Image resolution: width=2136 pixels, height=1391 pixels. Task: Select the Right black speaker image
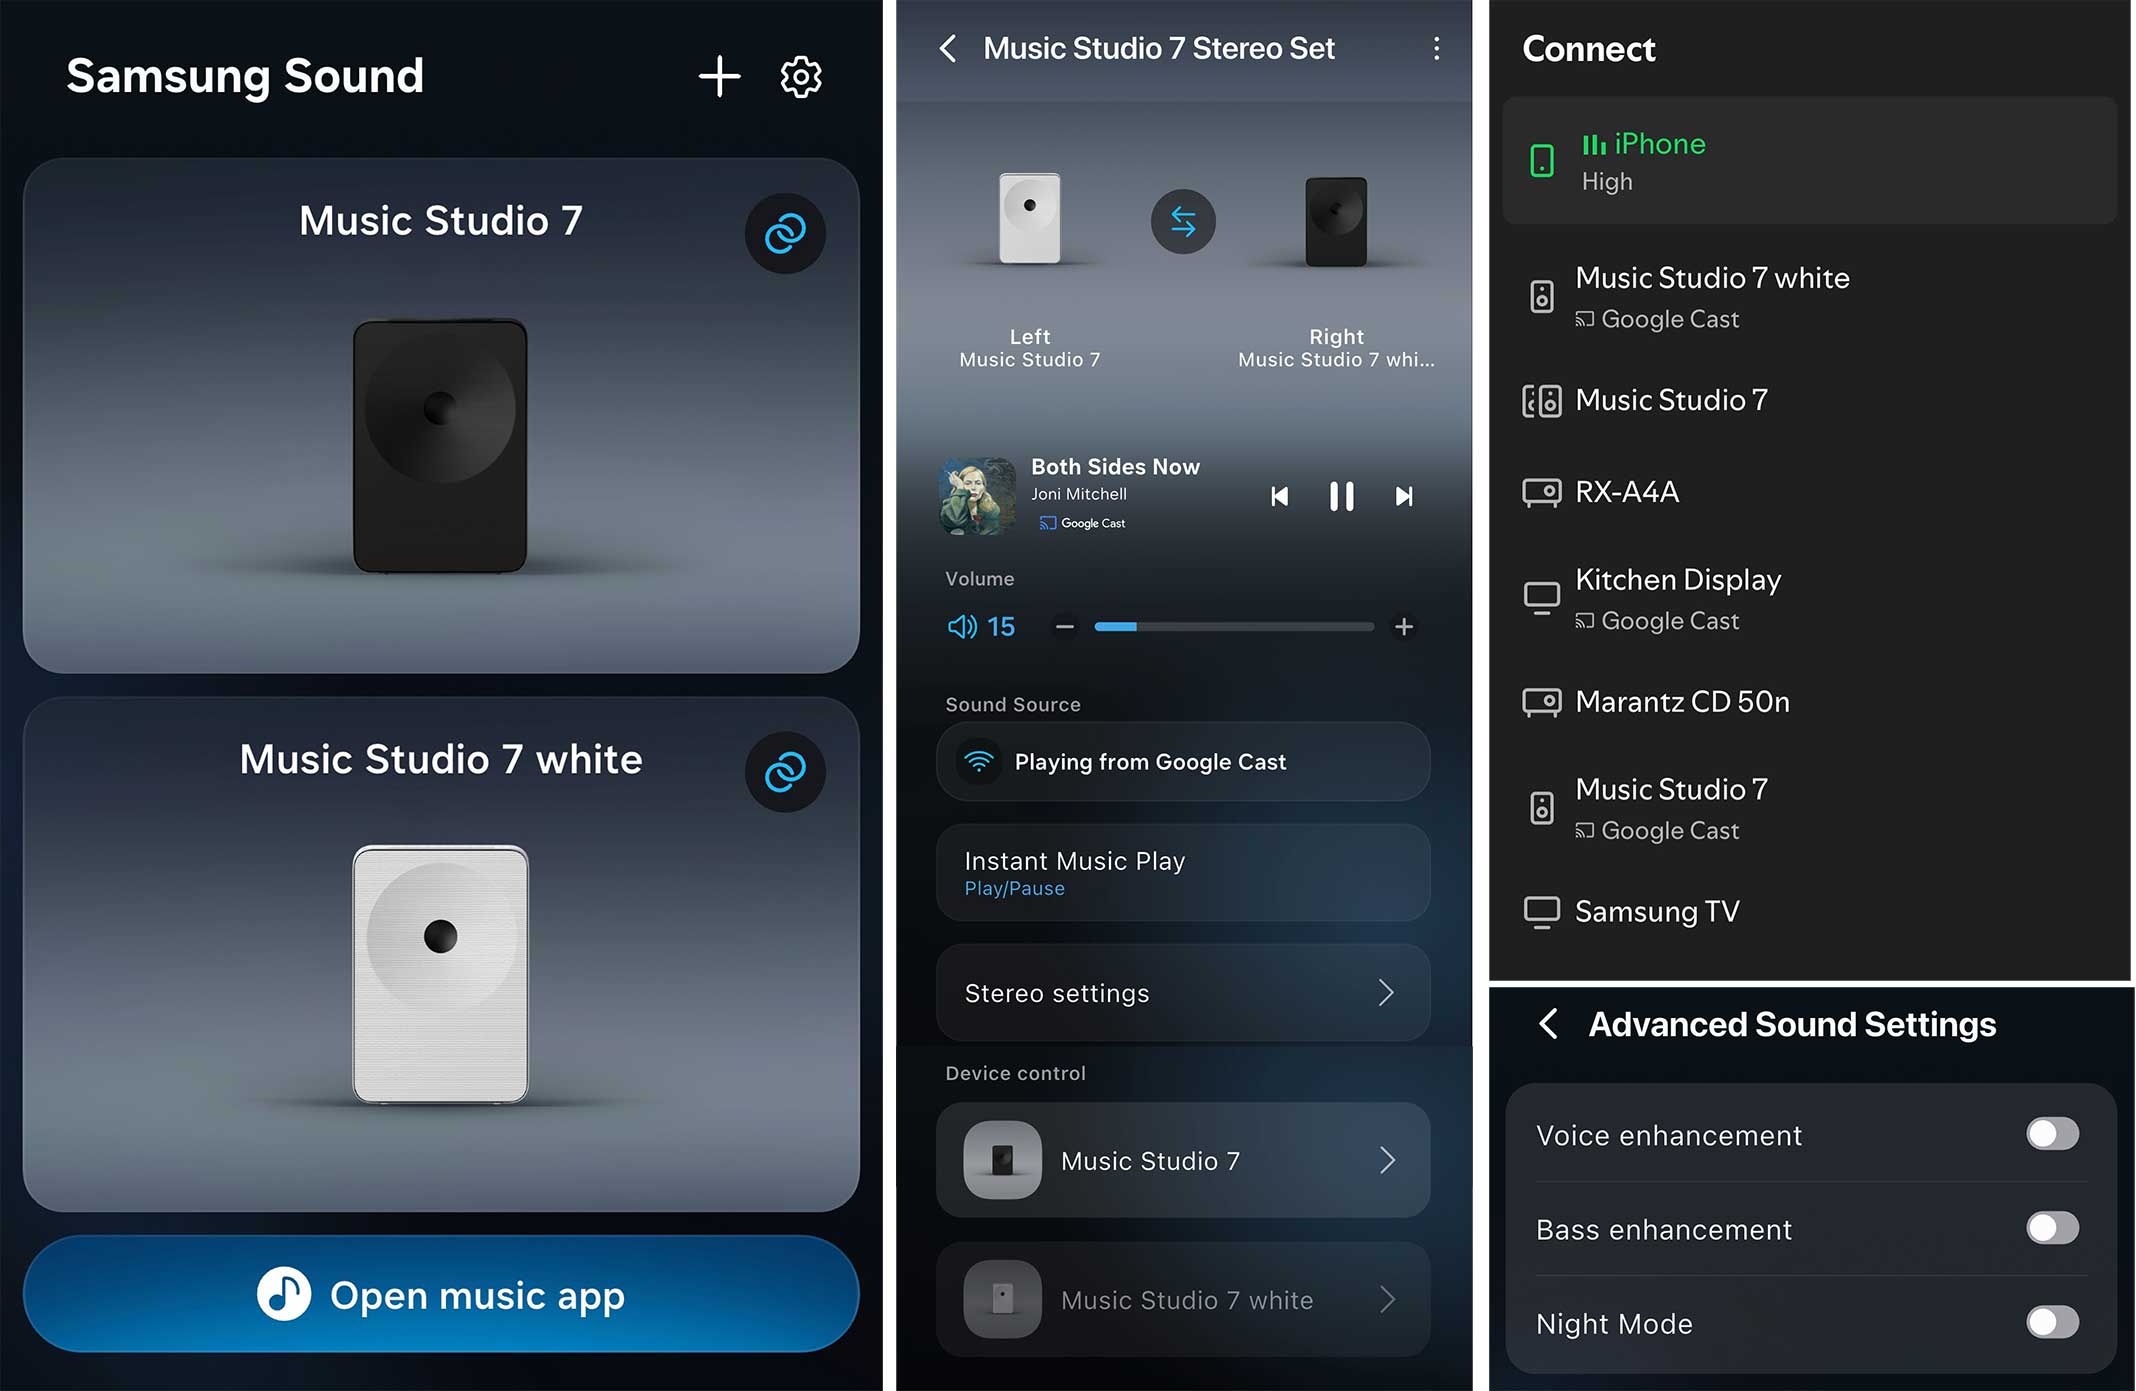tap(1336, 221)
